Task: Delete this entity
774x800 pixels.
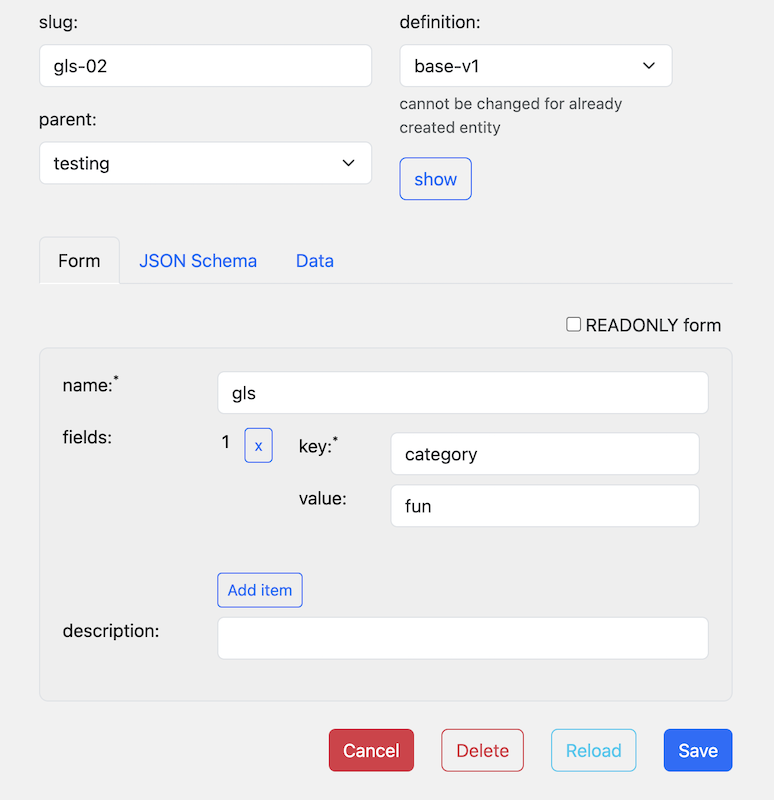Action: tap(482, 750)
